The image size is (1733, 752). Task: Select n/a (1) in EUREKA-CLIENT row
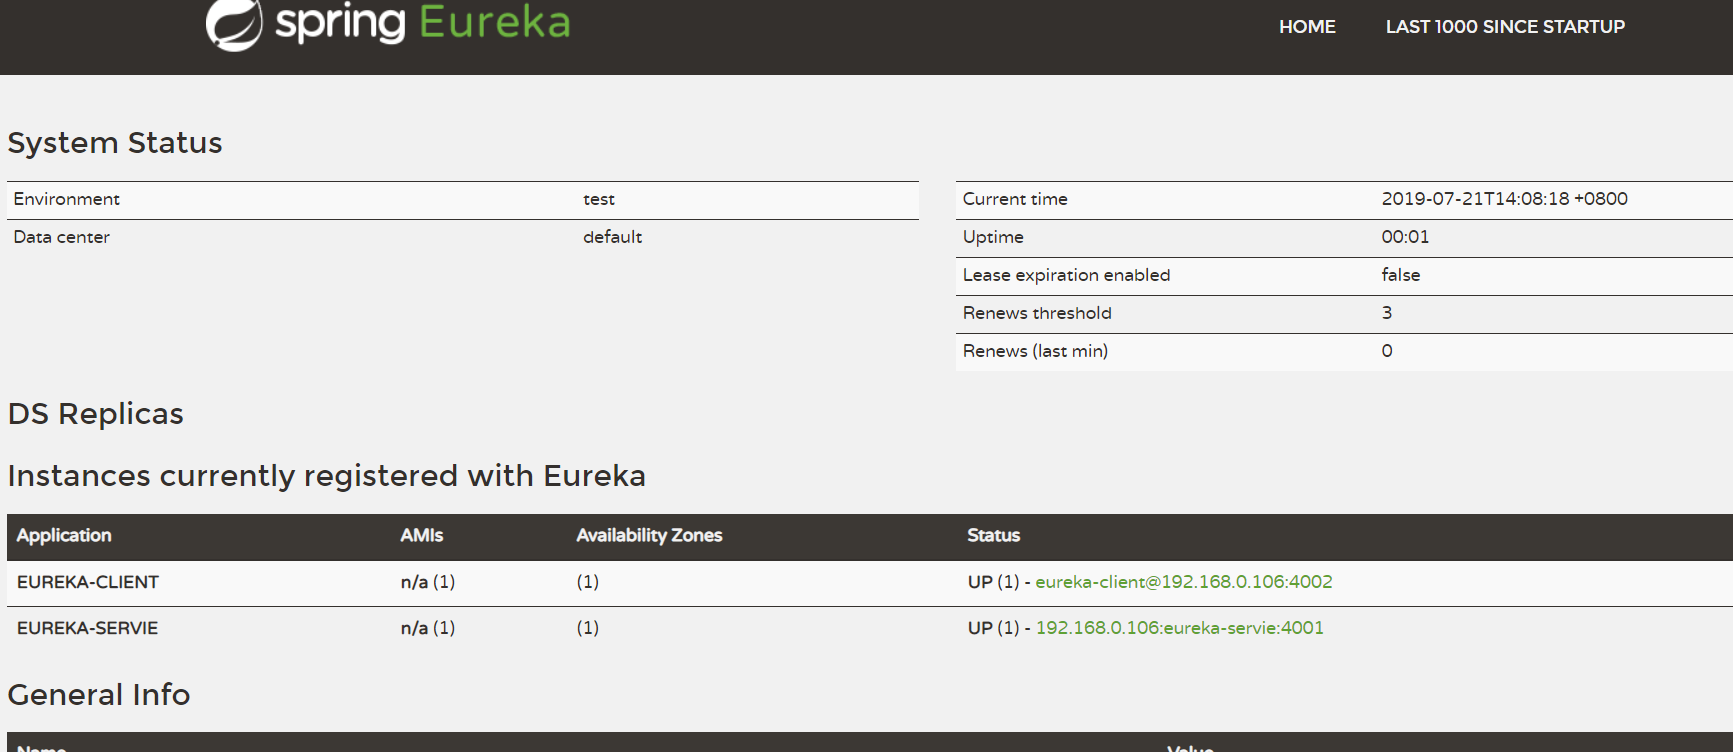coord(428,582)
